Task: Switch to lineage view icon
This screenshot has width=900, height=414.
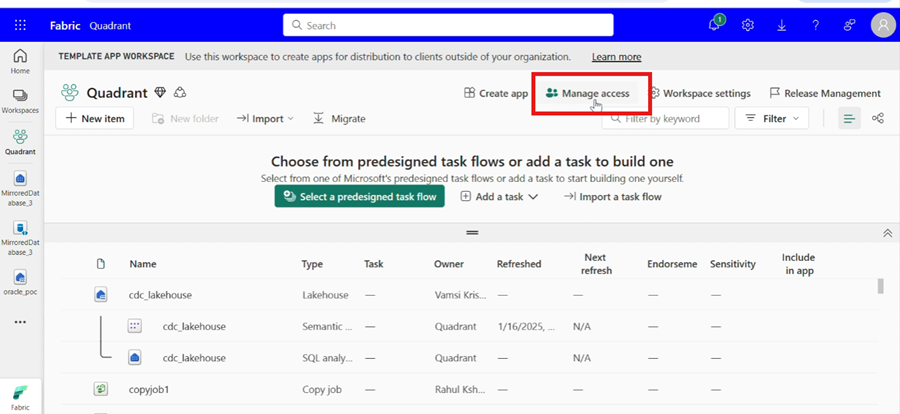Action: click(x=878, y=118)
